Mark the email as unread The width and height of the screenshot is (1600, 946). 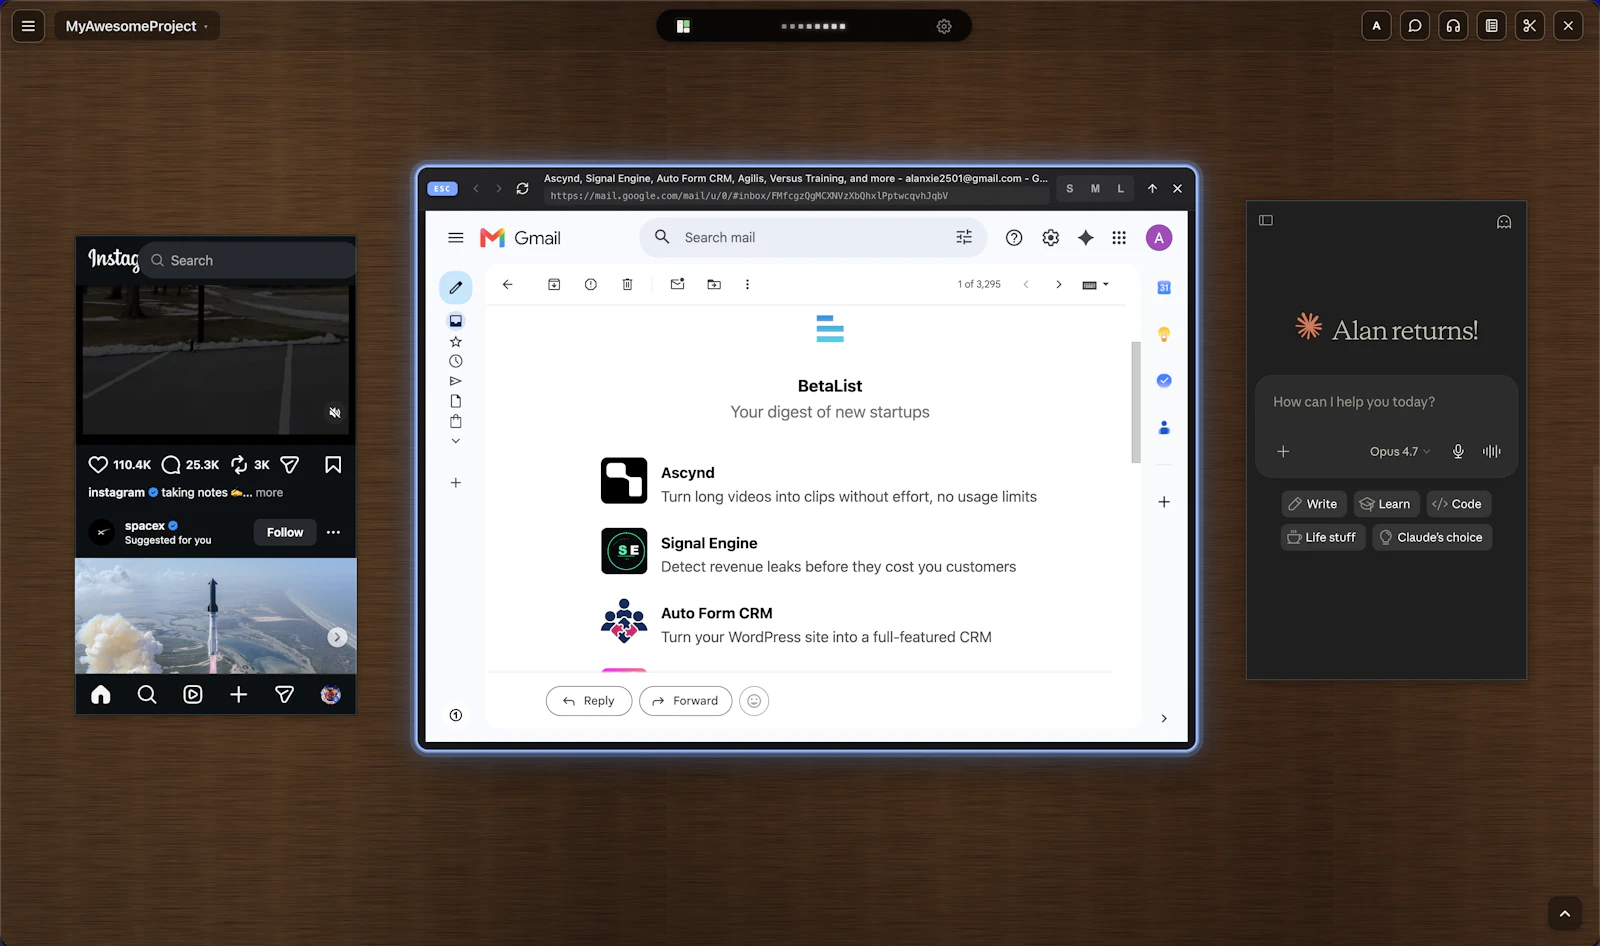coord(678,285)
